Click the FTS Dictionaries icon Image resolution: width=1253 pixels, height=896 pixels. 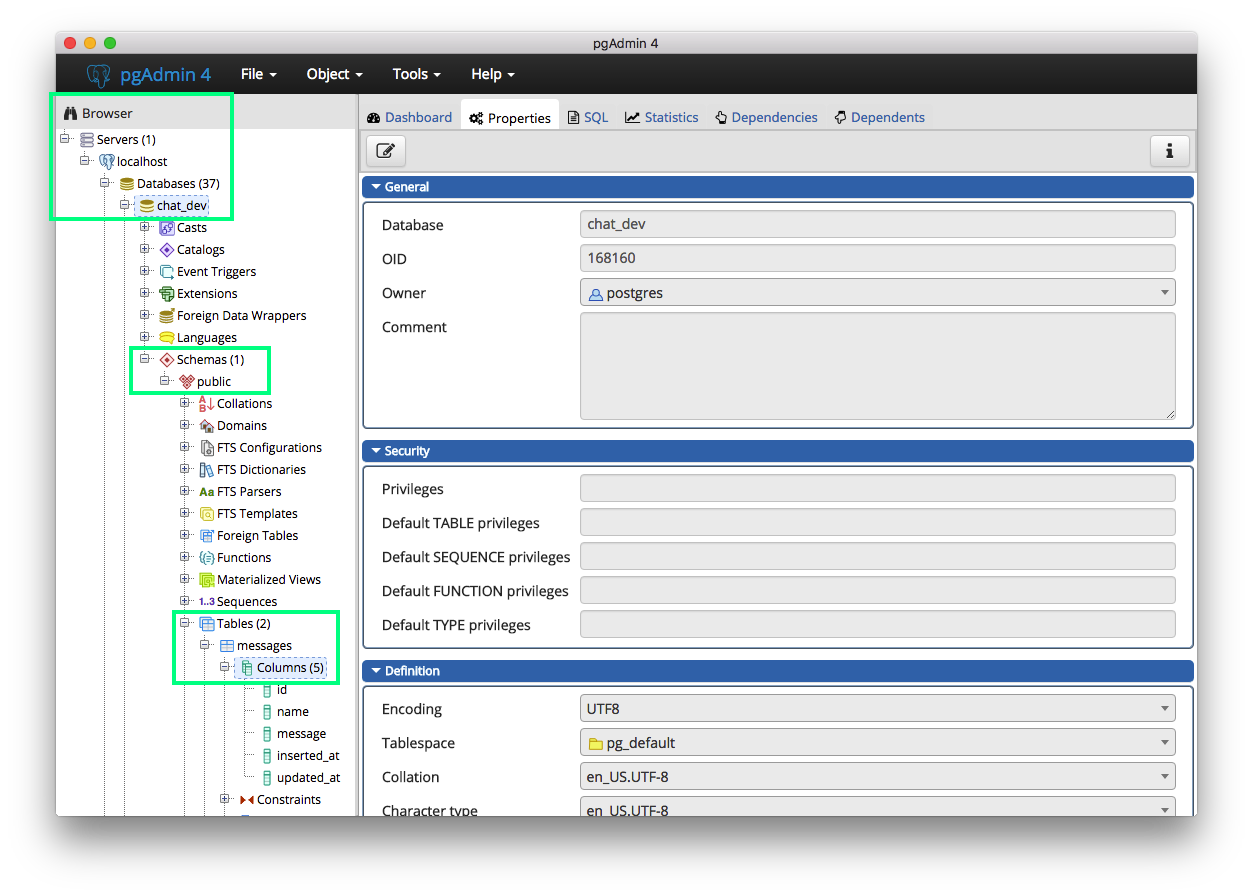coord(207,469)
